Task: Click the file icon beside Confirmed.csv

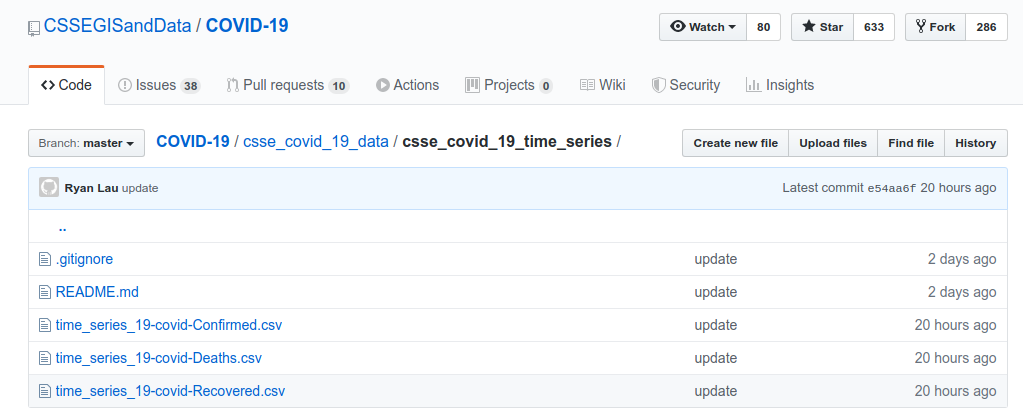Action: (44, 325)
